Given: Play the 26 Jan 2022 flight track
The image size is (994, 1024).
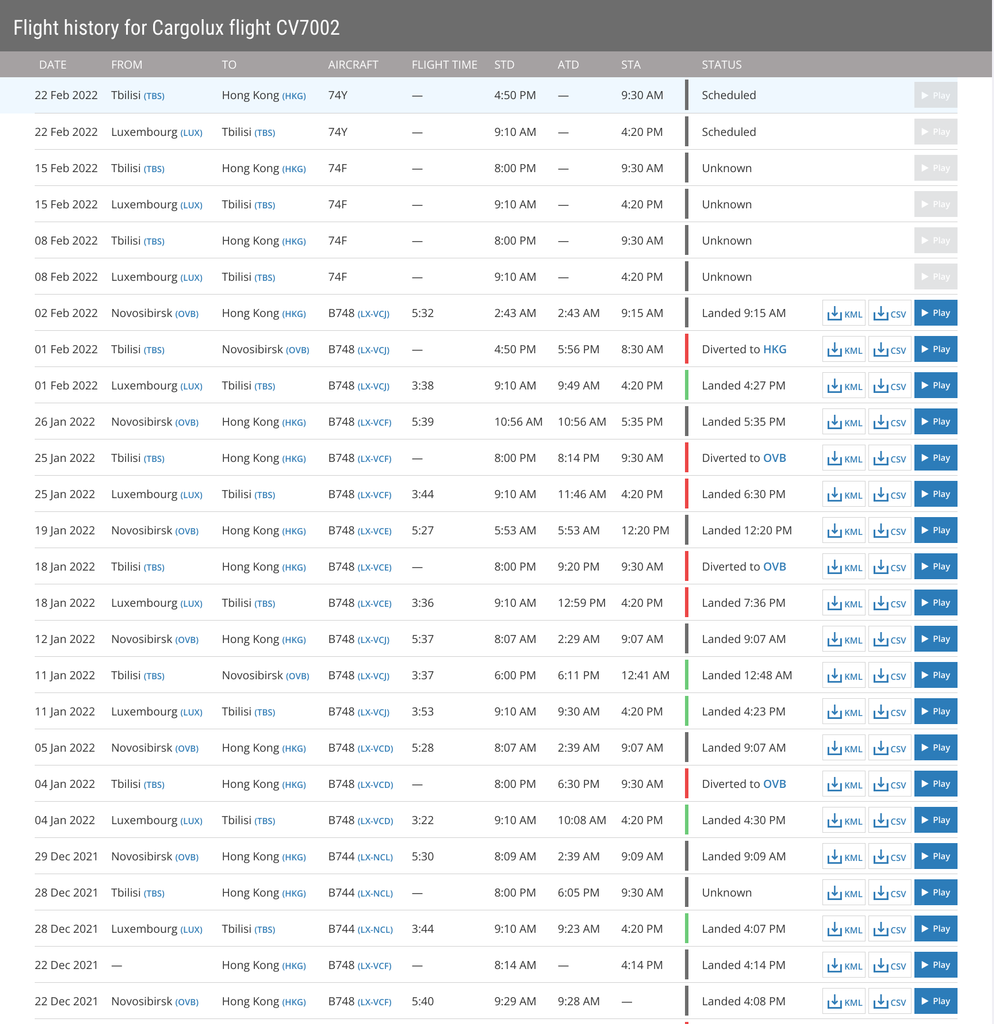Looking at the screenshot, I should click(x=936, y=422).
